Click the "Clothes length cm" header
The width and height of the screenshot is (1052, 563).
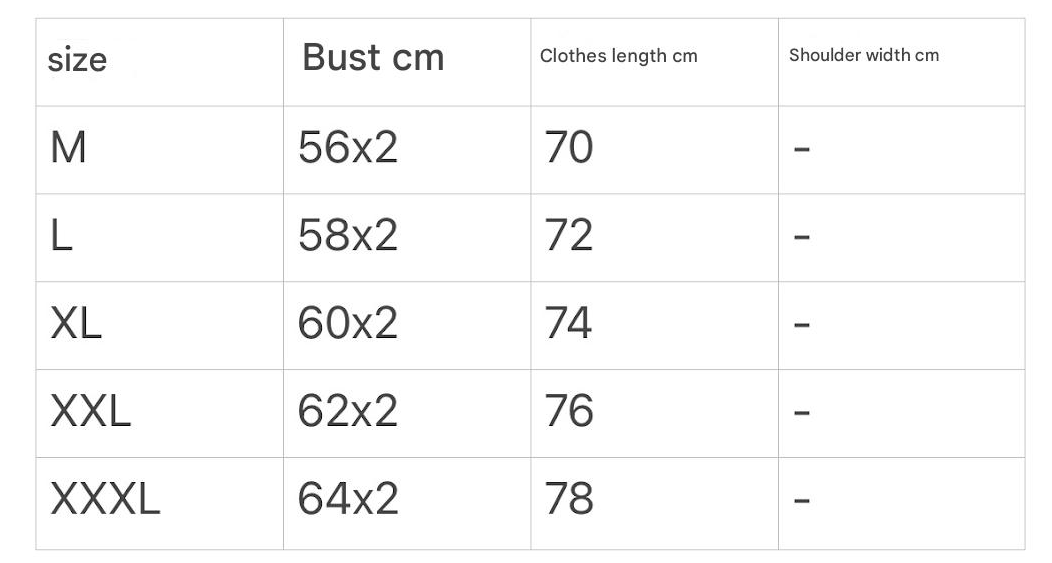pyautogui.click(x=618, y=56)
